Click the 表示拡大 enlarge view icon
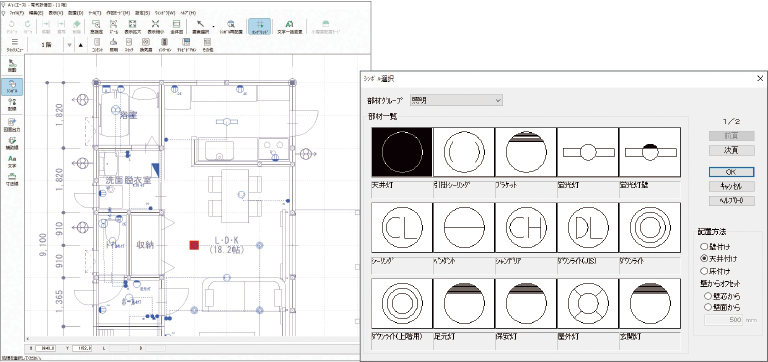The image size is (768, 362). (132, 24)
